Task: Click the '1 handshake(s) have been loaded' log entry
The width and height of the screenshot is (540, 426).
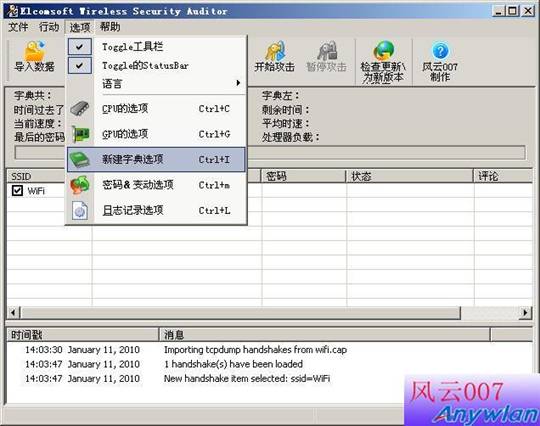Action: pos(233,364)
